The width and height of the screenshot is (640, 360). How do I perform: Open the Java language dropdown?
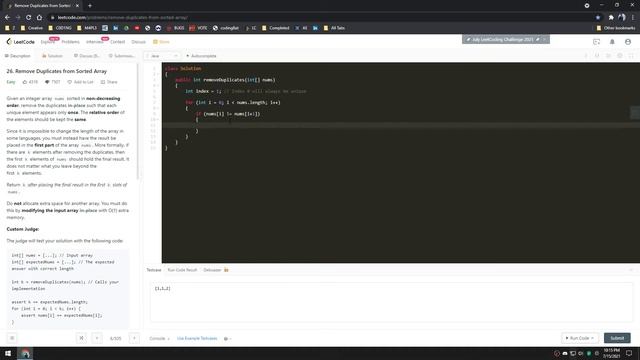click(x=162, y=56)
